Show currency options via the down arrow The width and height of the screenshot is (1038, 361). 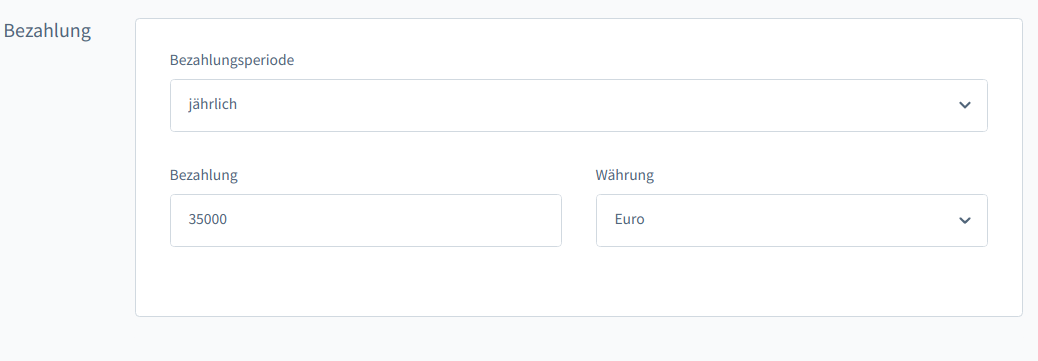[x=965, y=221]
